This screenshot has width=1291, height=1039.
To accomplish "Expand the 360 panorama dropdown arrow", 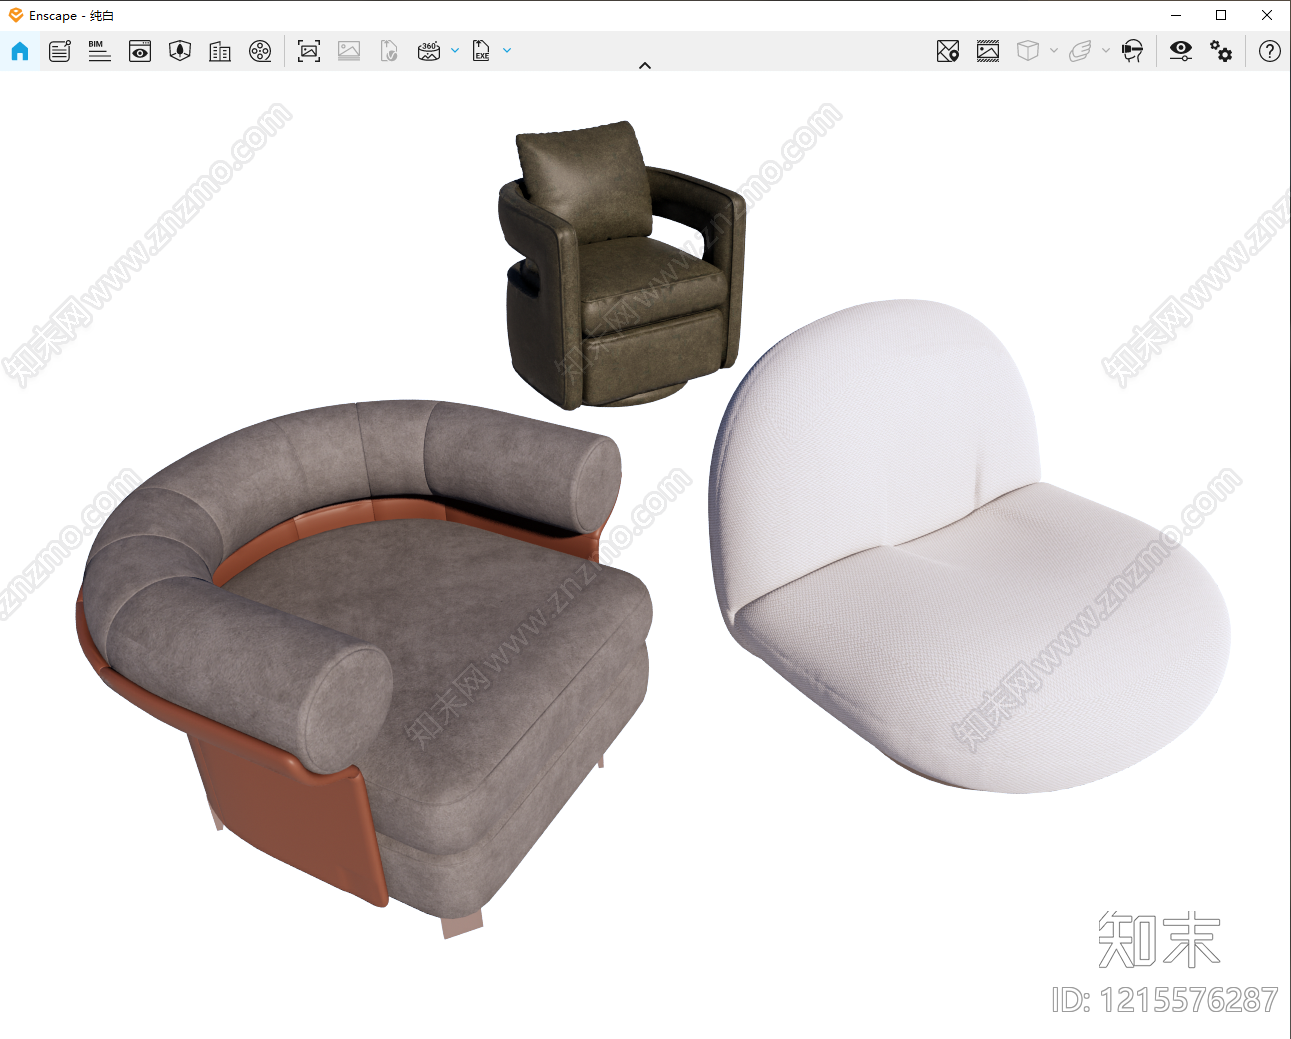I will point(455,51).
